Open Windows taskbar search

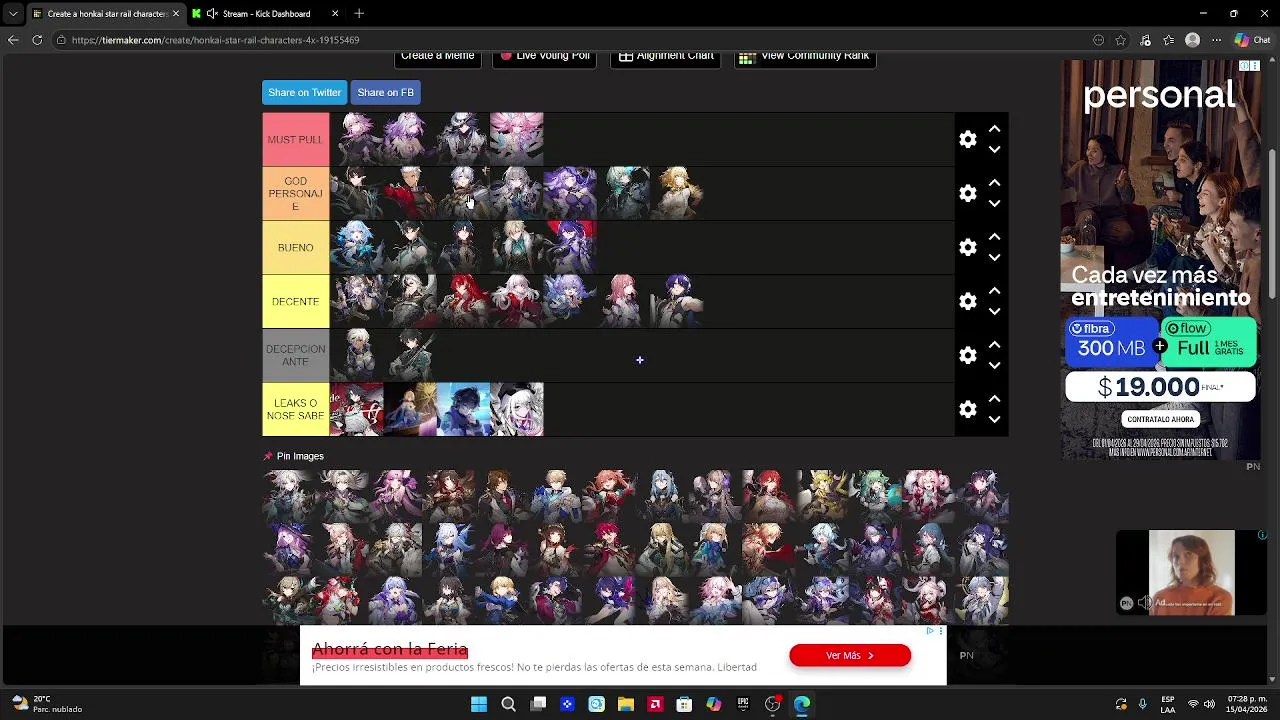[508, 704]
